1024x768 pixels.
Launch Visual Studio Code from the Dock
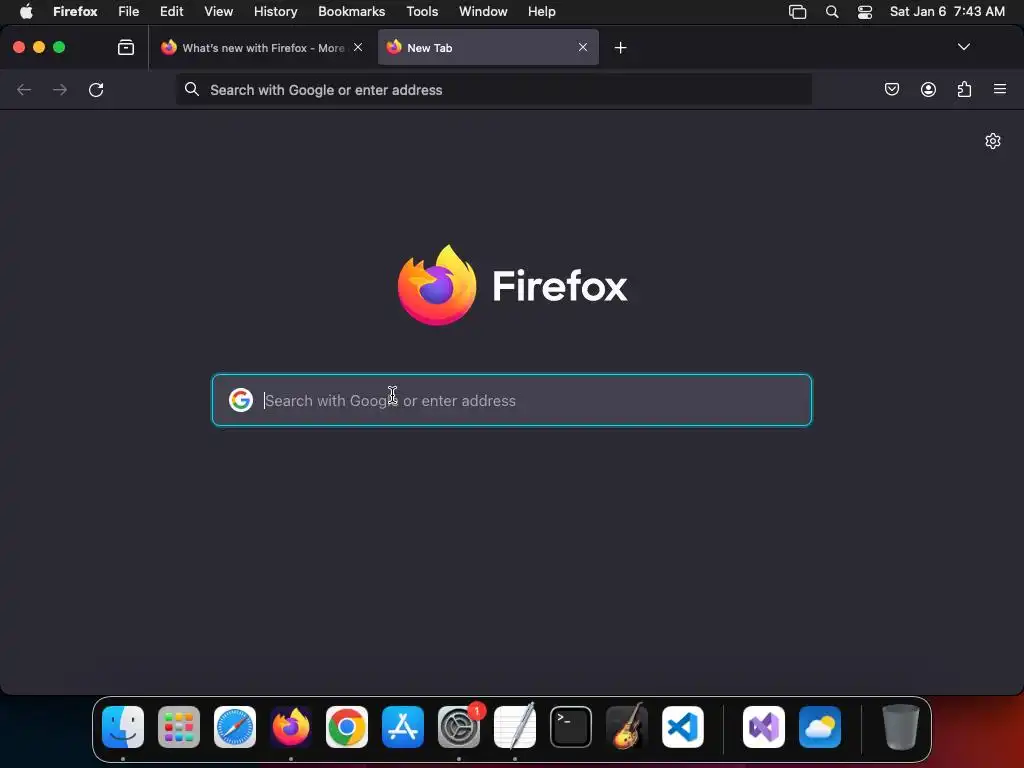[682, 727]
